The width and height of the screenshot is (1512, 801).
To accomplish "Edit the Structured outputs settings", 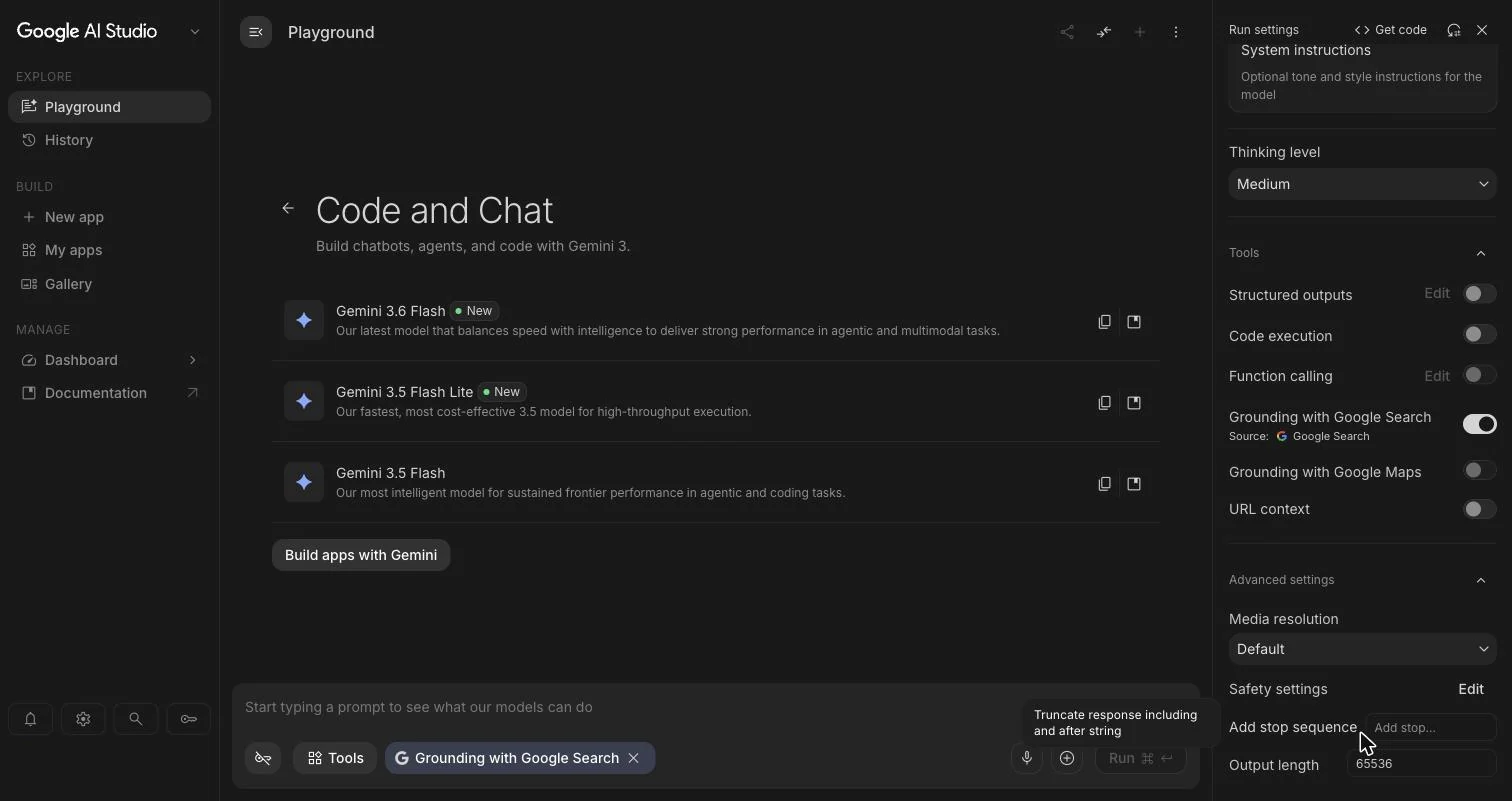I will tap(1437, 294).
